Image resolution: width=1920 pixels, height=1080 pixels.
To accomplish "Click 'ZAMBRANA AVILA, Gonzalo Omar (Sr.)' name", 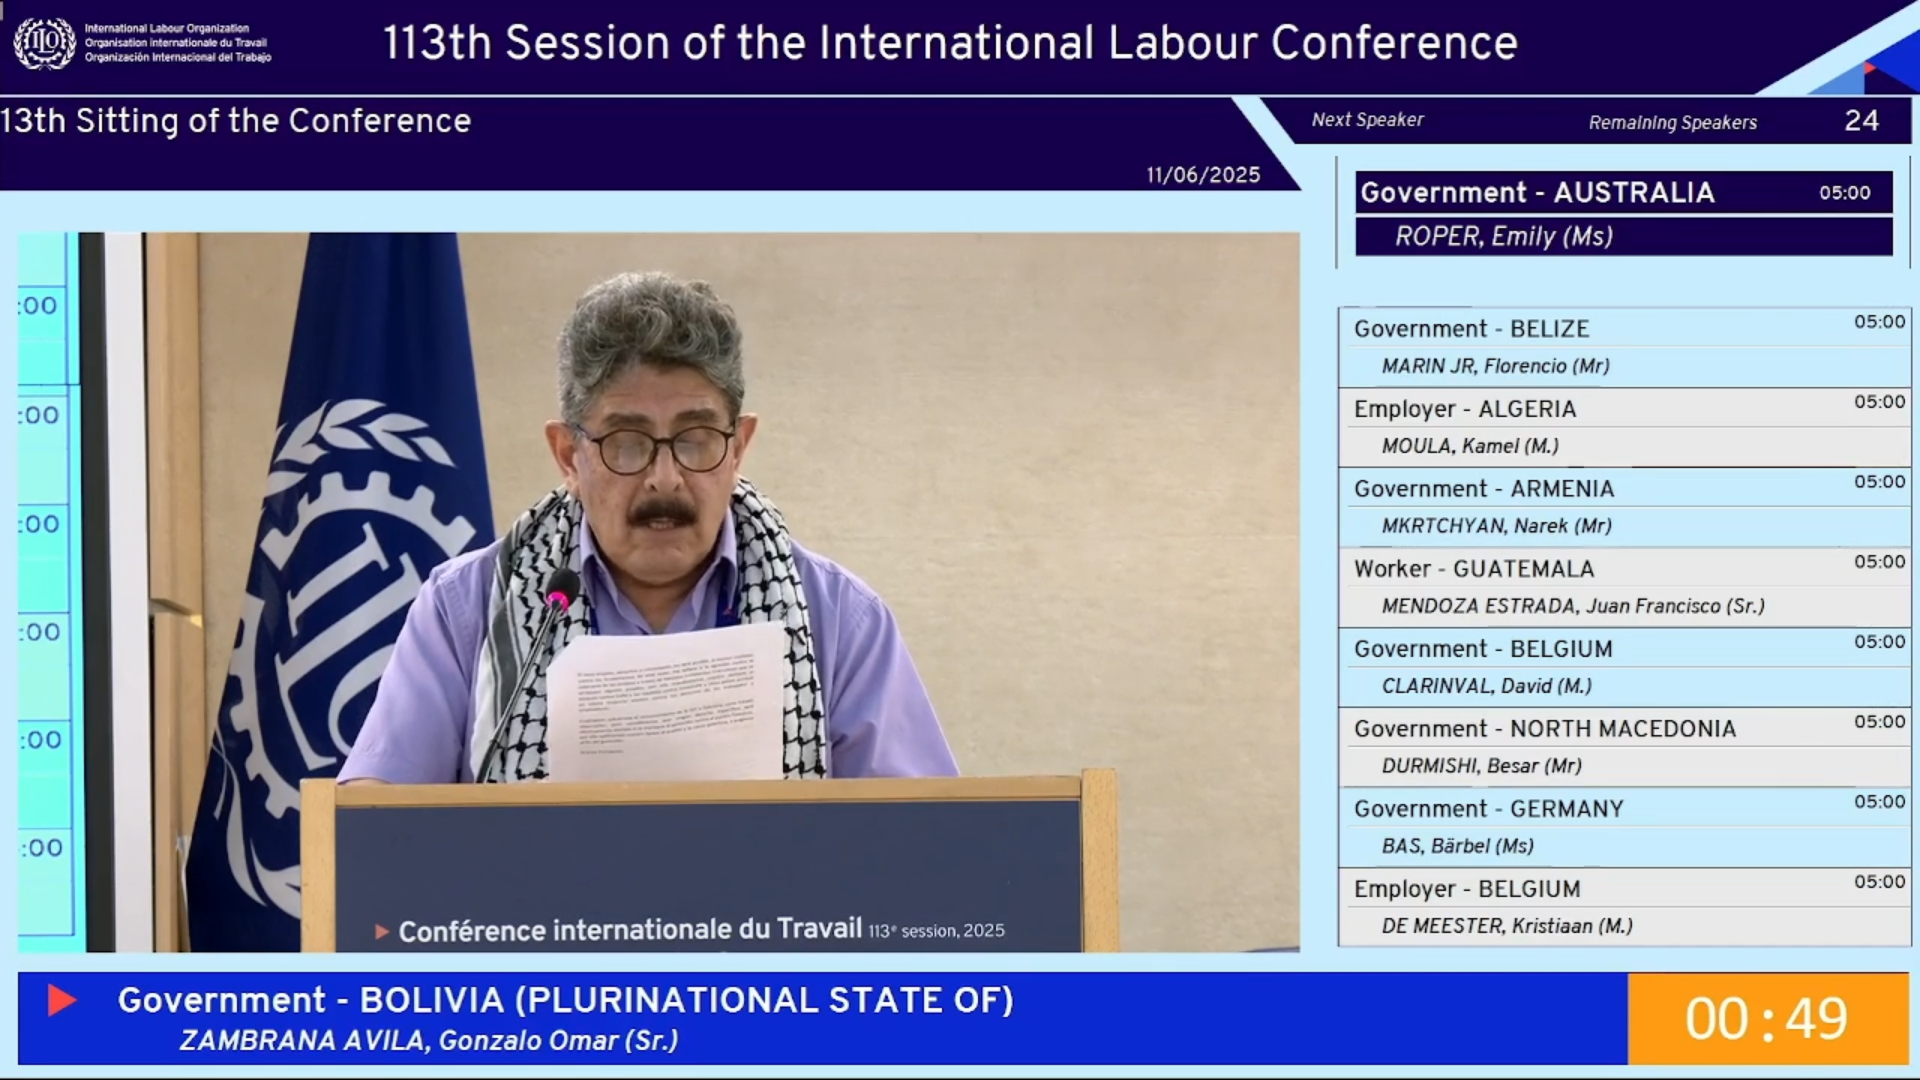I will (428, 1041).
